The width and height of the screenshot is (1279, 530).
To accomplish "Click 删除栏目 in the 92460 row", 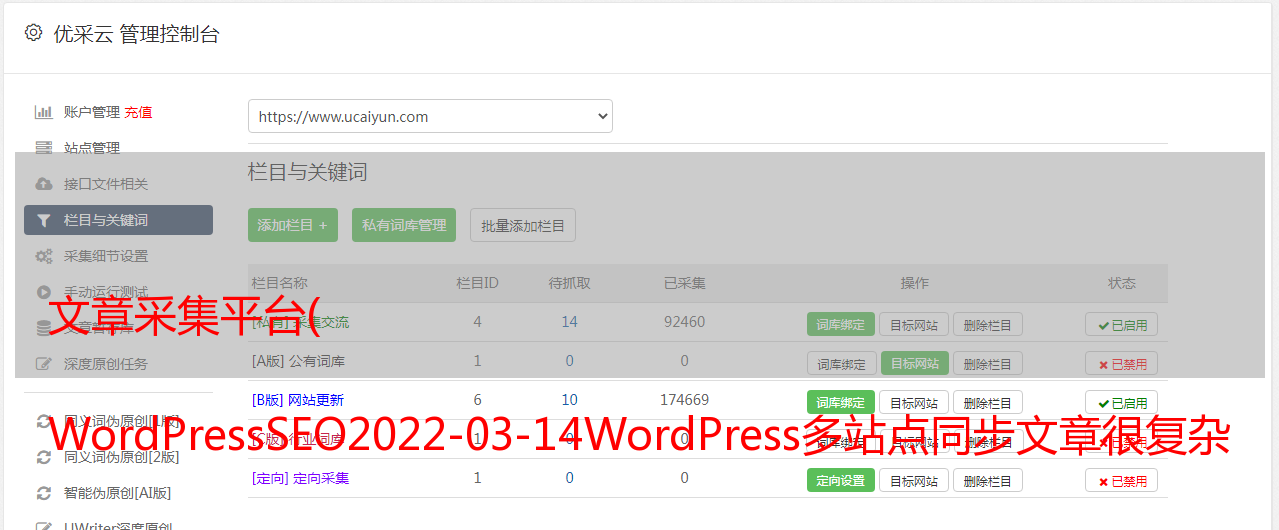I will coord(988,324).
